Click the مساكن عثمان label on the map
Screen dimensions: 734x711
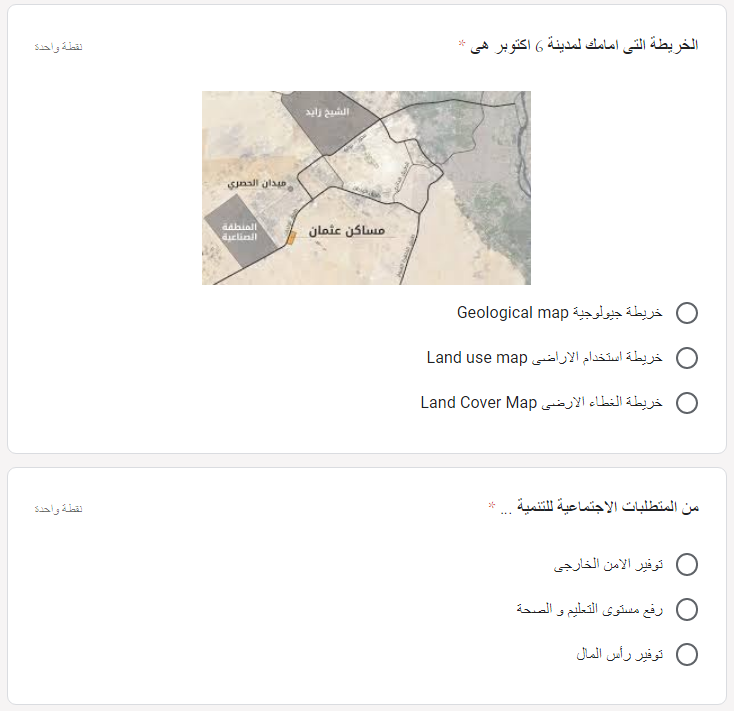(x=347, y=230)
